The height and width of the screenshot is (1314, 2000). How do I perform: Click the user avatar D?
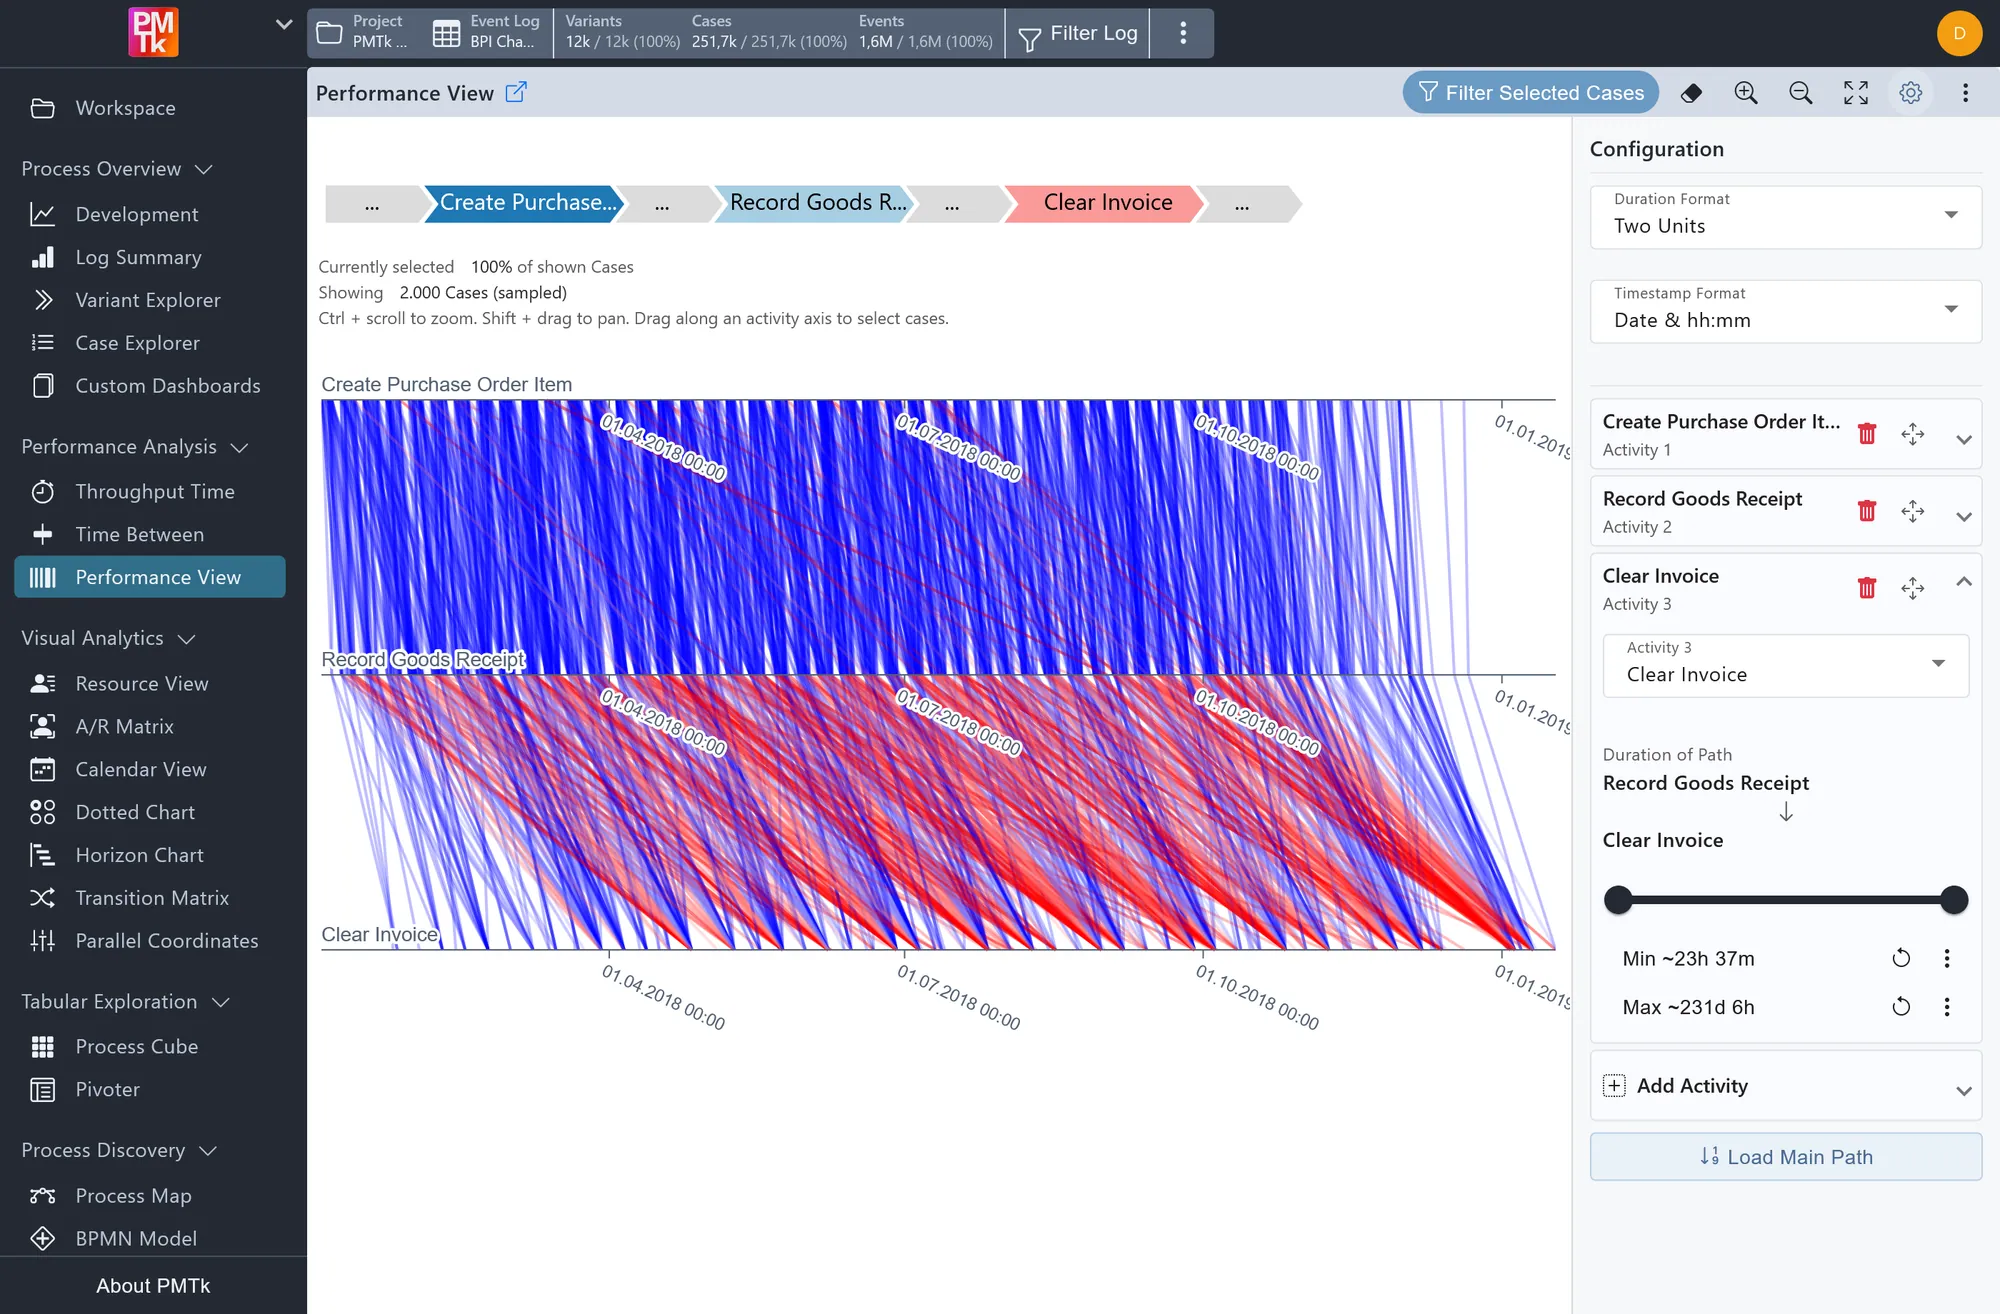1960,33
